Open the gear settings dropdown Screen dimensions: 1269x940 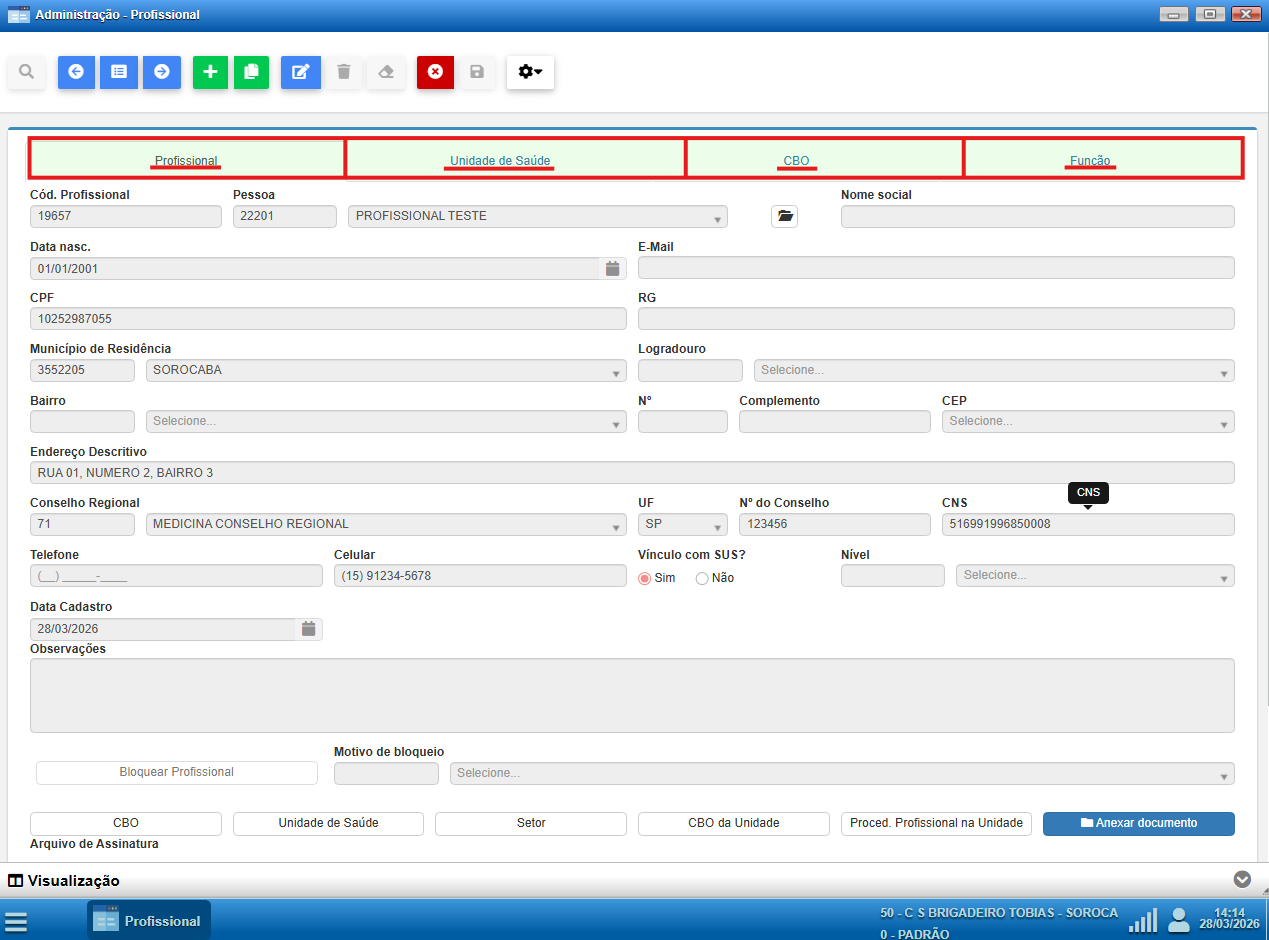[530, 72]
